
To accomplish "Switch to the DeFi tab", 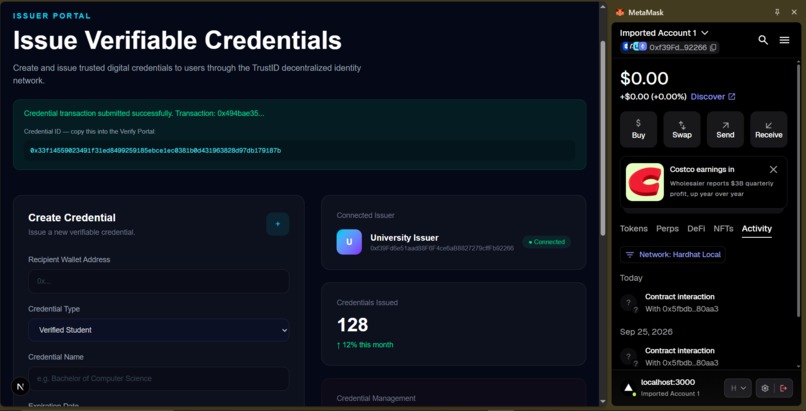I will coord(696,229).
